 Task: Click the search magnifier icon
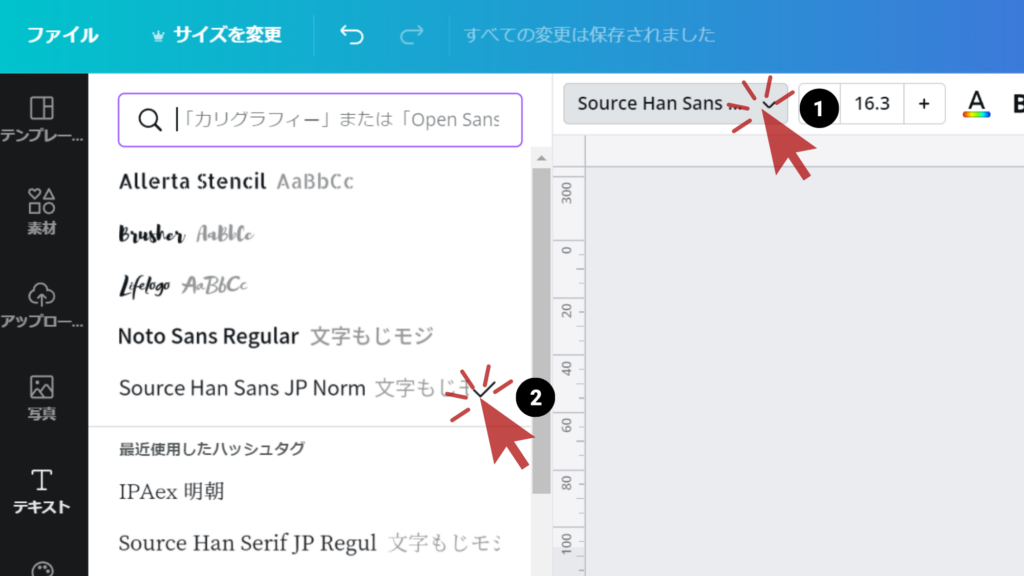pyautogui.click(x=150, y=120)
